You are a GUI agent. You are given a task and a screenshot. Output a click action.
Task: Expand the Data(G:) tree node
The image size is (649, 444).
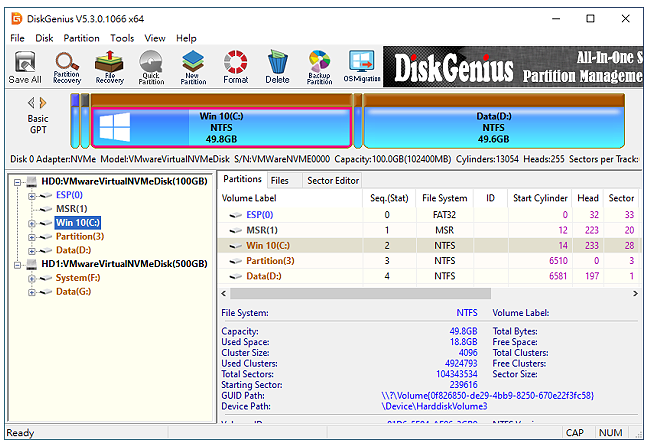tap(32, 292)
